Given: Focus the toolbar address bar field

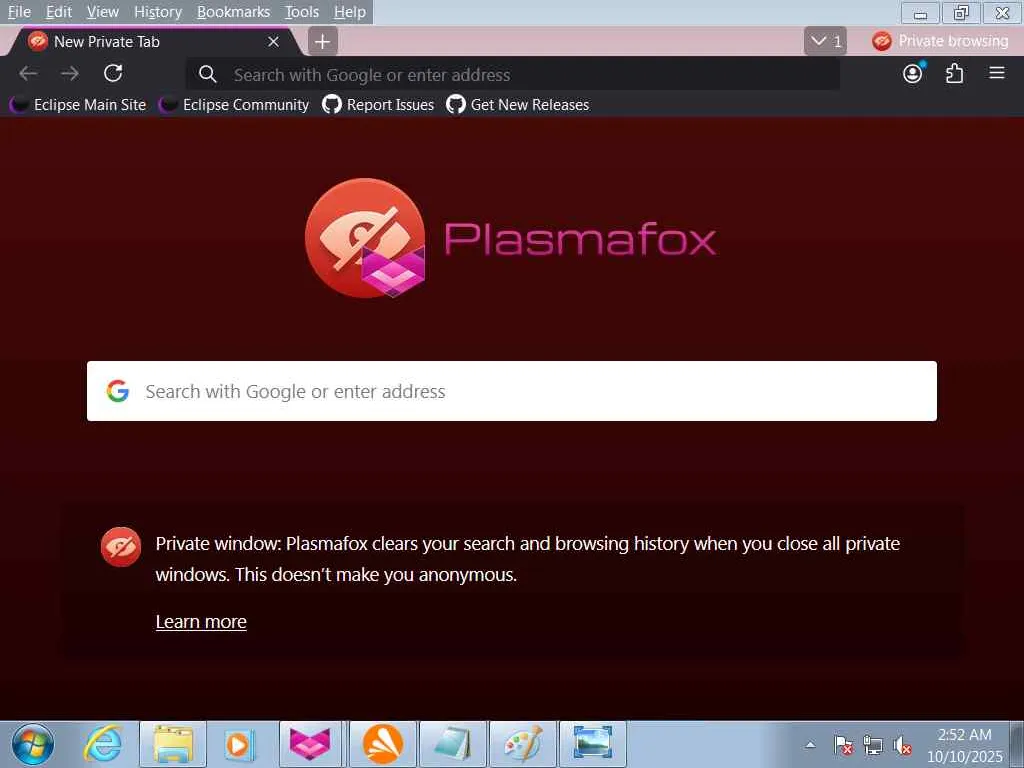Looking at the screenshot, I should [x=513, y=74].
